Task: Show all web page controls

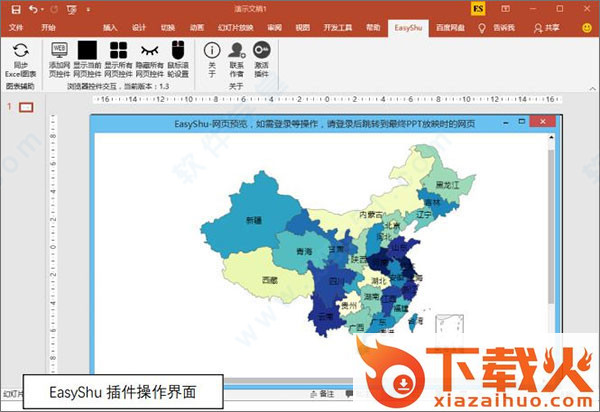Action: point(118,50)
